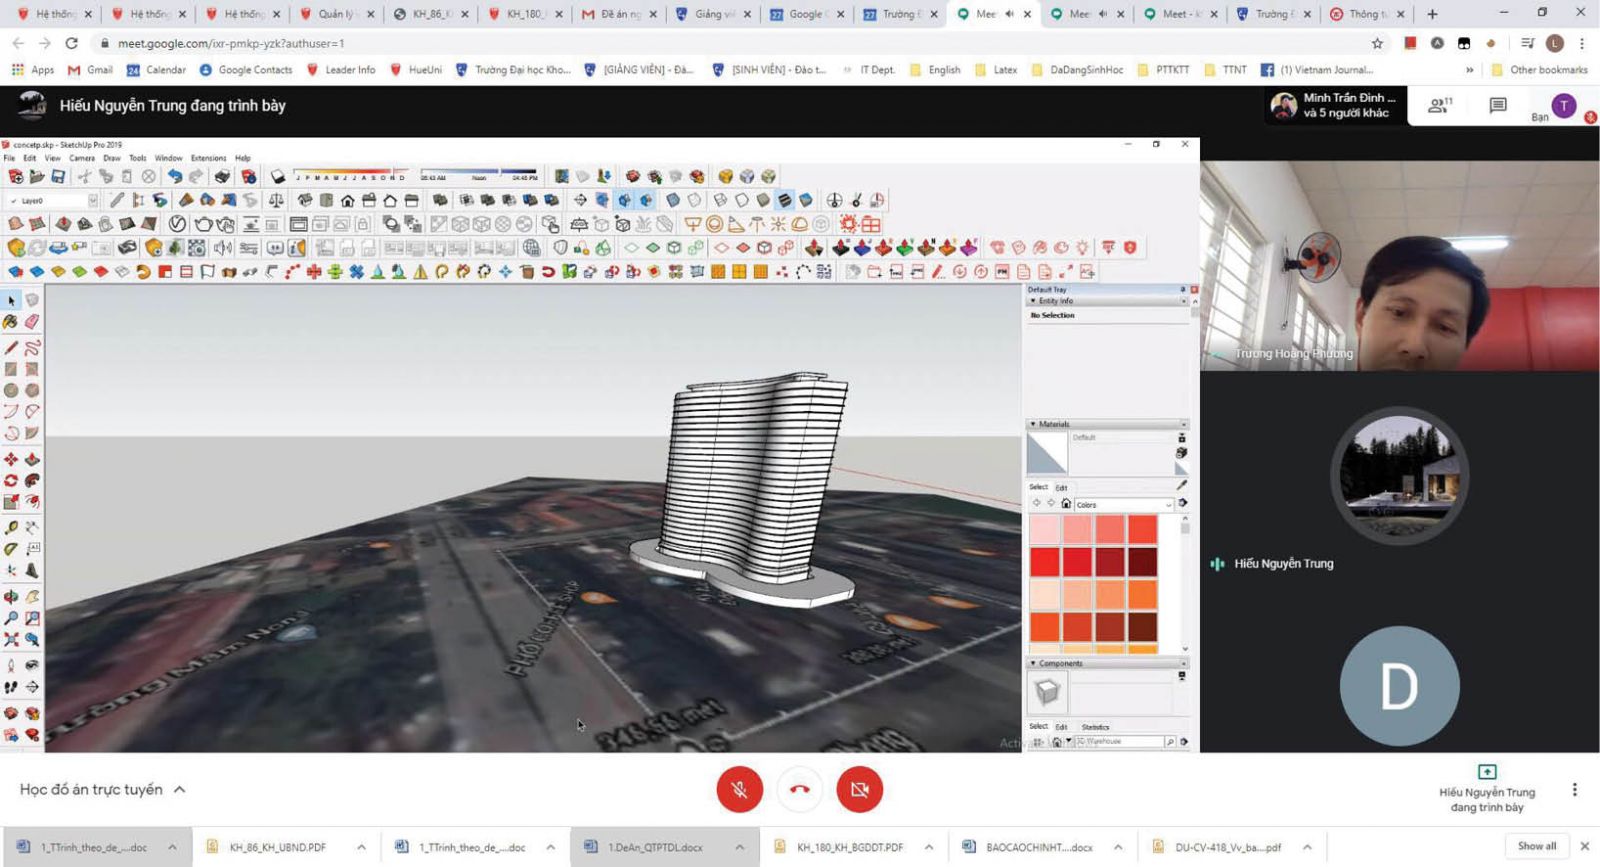Go back to previous page
The image size is (1600, 867).
click(18, 44)
